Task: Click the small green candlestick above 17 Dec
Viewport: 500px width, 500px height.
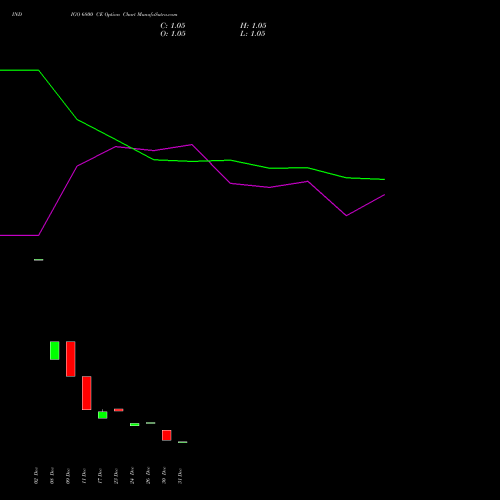Action: point(103,415)
